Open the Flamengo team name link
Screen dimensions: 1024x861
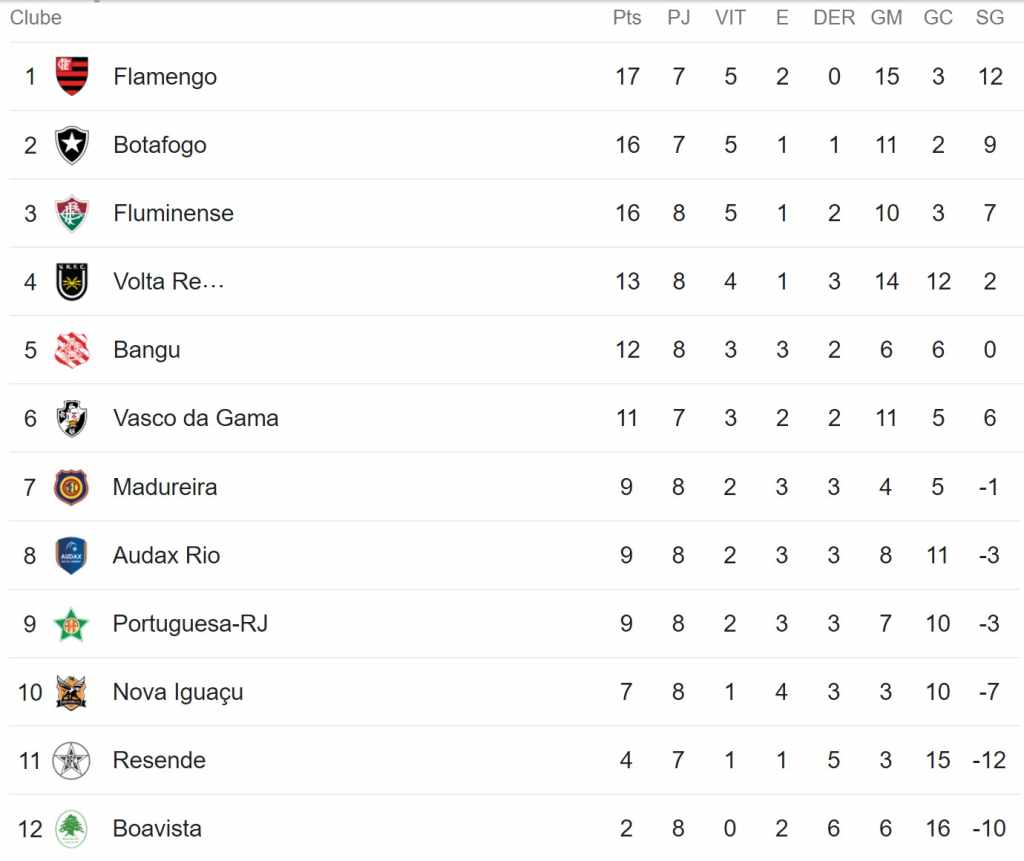[x=165, y=76]
